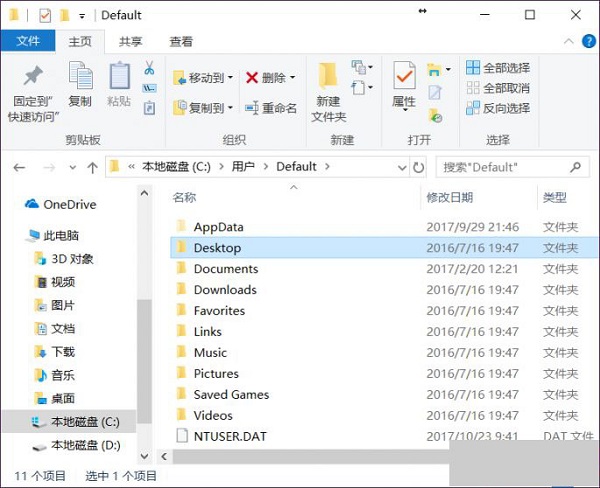Click the navigation pane scroll up arrow
Image resolution: width=600 pixels, height=488 pixels.
click(x=144, y=193)
